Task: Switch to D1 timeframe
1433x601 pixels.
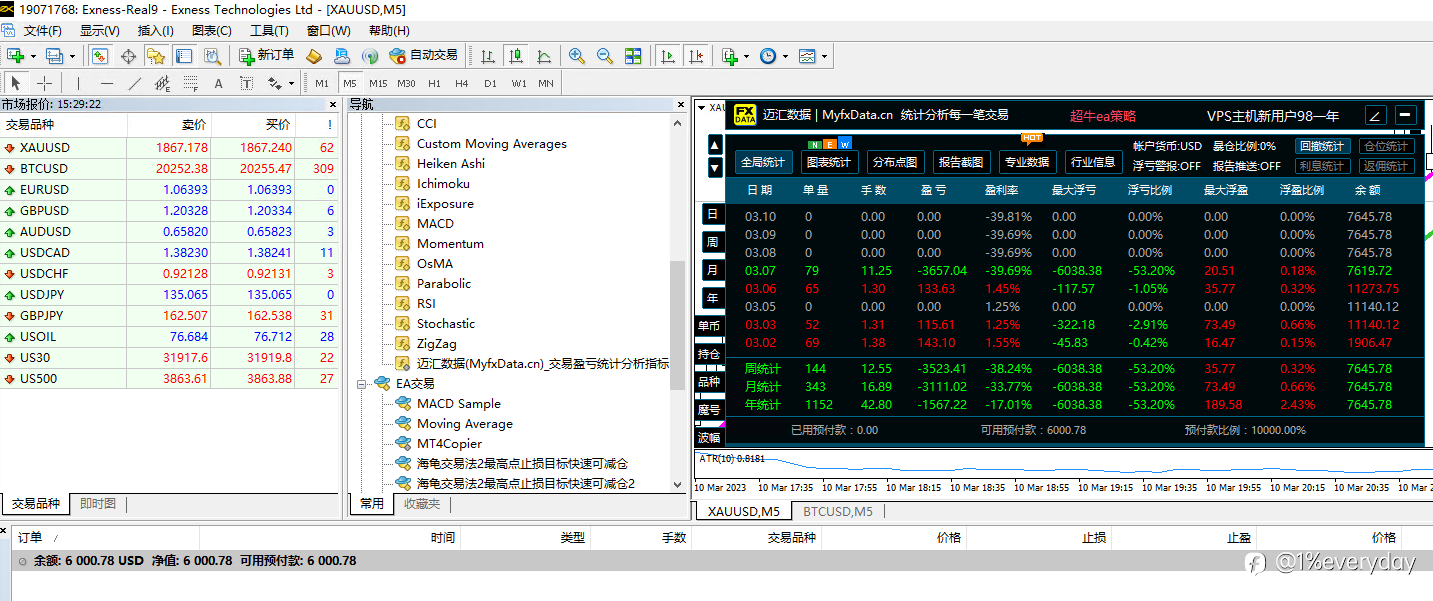Action: 490,83
